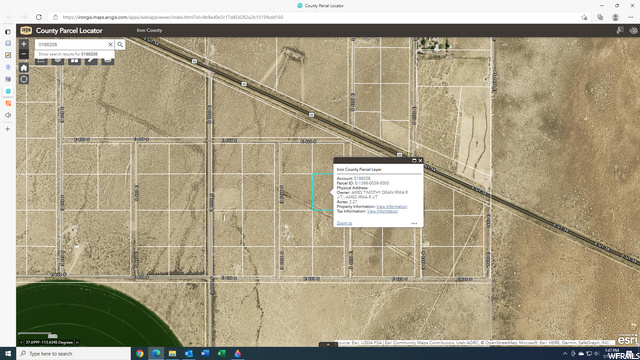The height and width of the screenshot is (360, 640).
Task: Open the print widget
Action: [x=107, y=61]
